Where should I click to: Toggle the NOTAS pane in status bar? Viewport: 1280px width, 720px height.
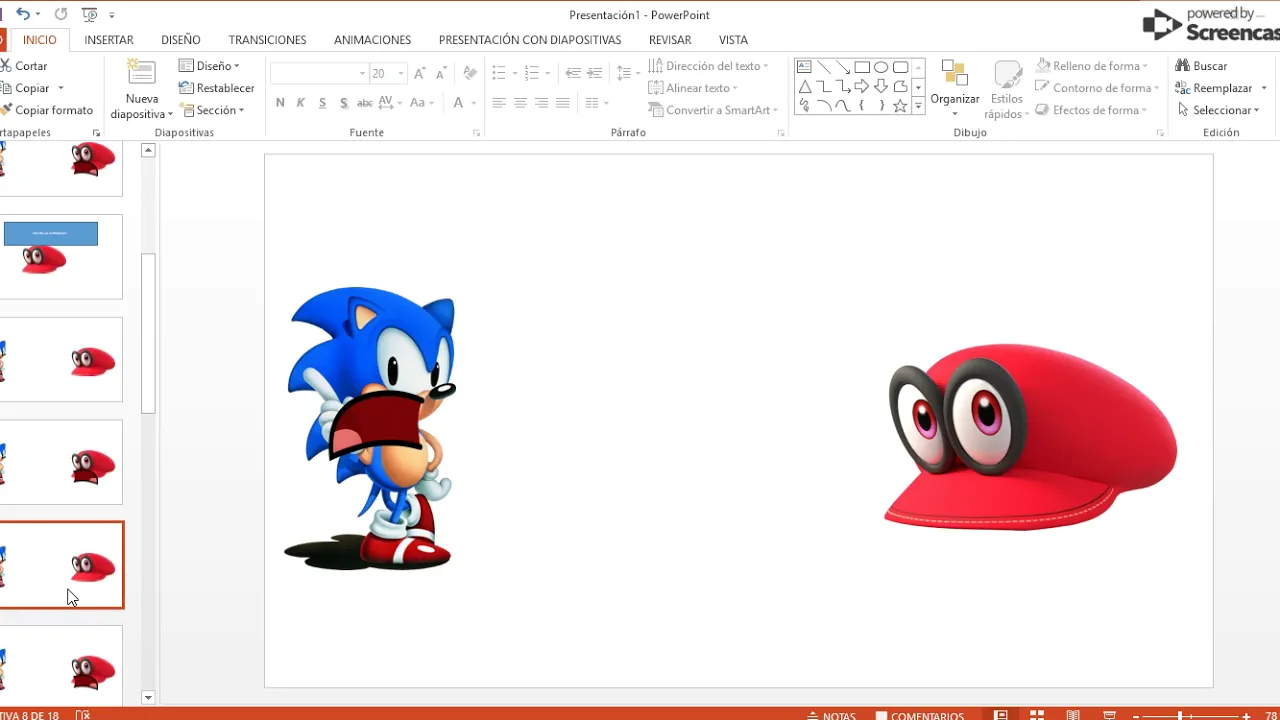tap(831, 716)
